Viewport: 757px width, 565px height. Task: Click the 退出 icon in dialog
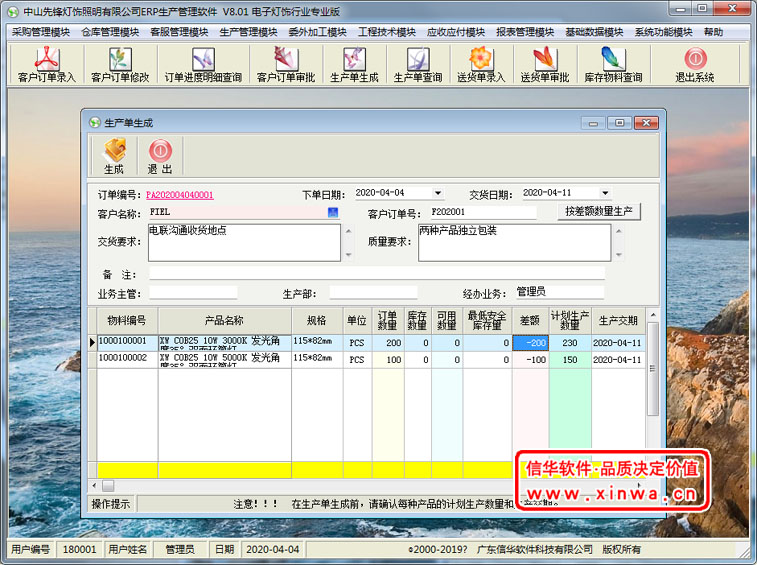click(x=160, y=155)
